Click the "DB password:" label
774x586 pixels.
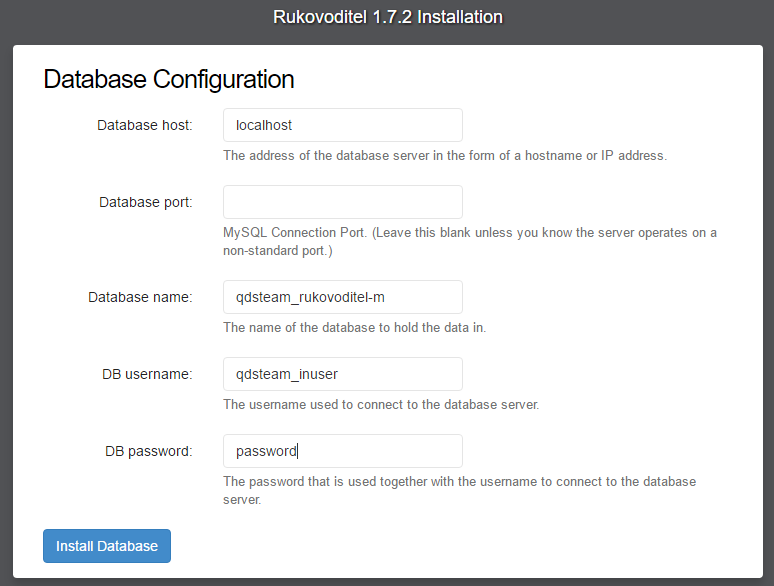149,451
